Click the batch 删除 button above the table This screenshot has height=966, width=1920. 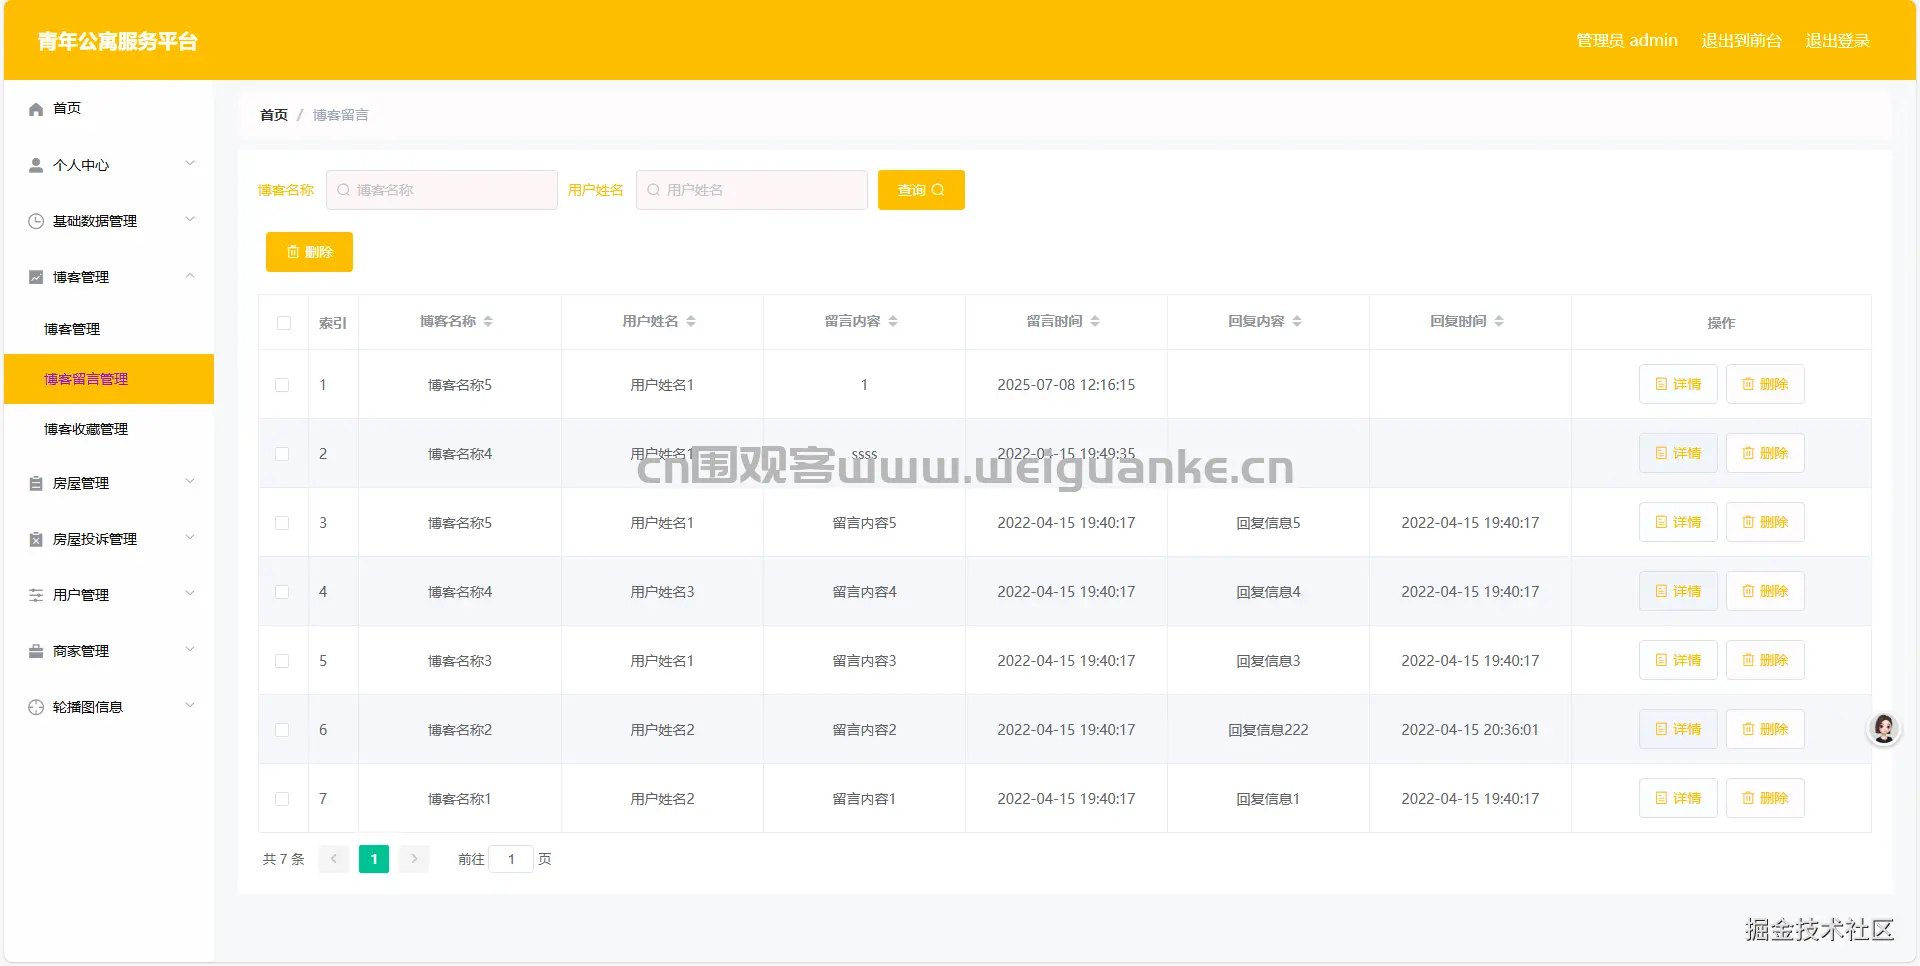pos(309,252)
